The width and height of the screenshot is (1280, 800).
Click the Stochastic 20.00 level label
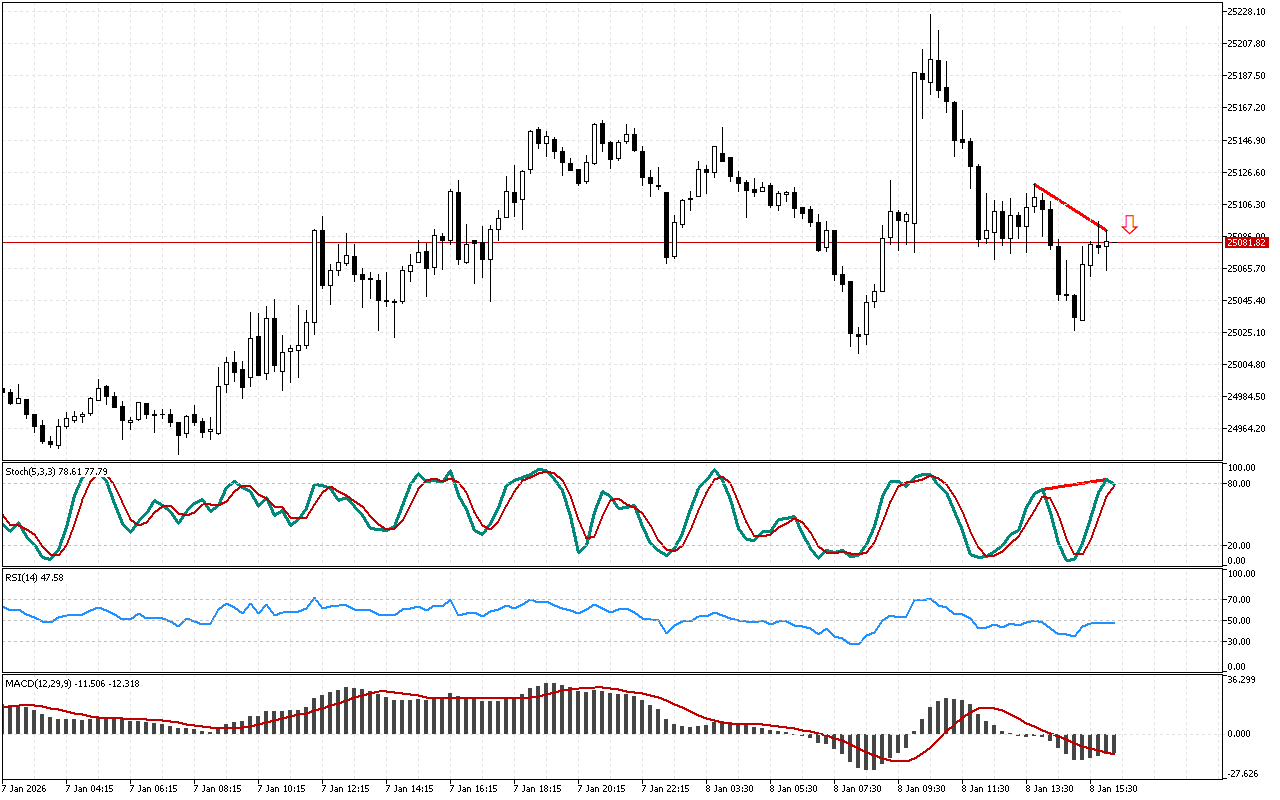click(1240, 545)
